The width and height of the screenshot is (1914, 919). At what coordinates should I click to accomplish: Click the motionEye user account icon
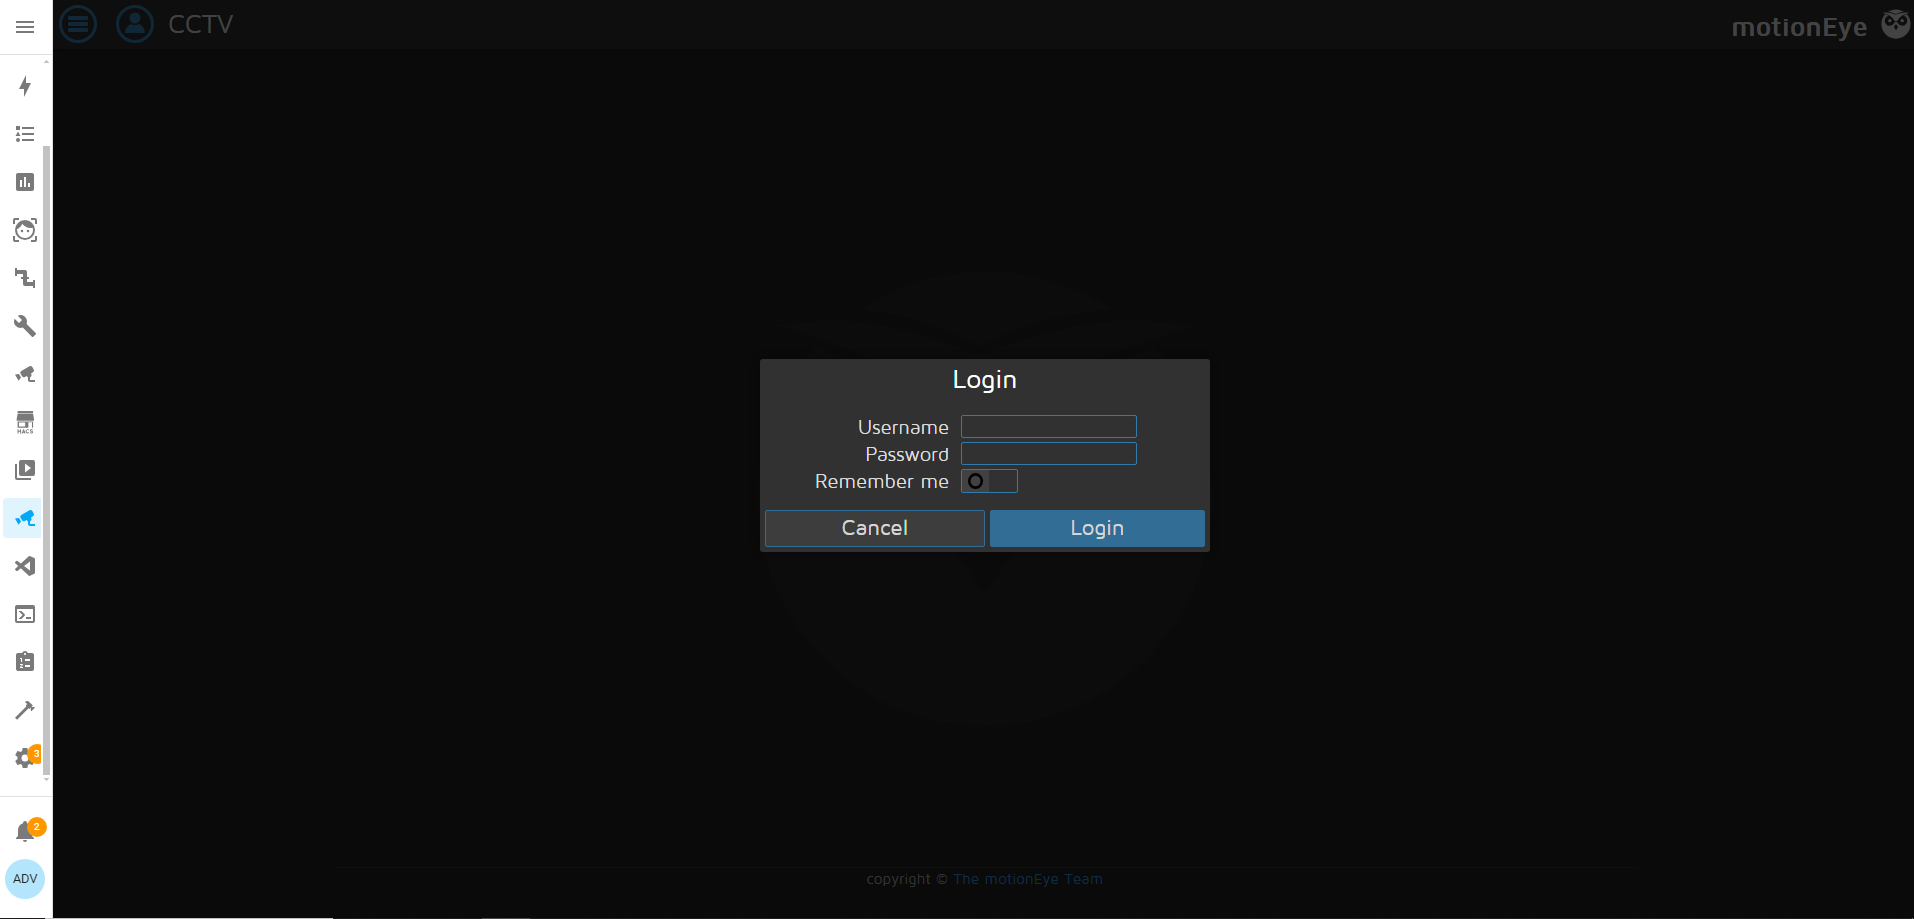tap(135, 24)
